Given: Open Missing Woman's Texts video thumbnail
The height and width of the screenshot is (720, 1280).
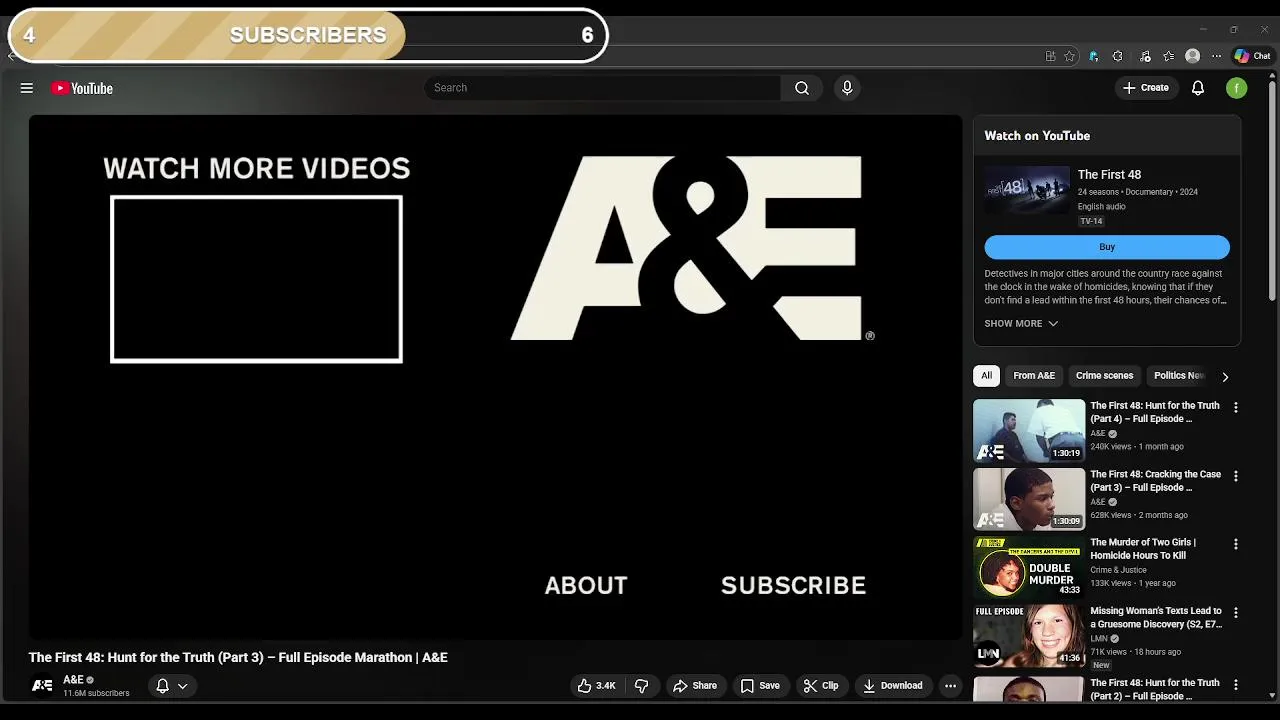Looking at the screenshot, I should click(1029, 635).
